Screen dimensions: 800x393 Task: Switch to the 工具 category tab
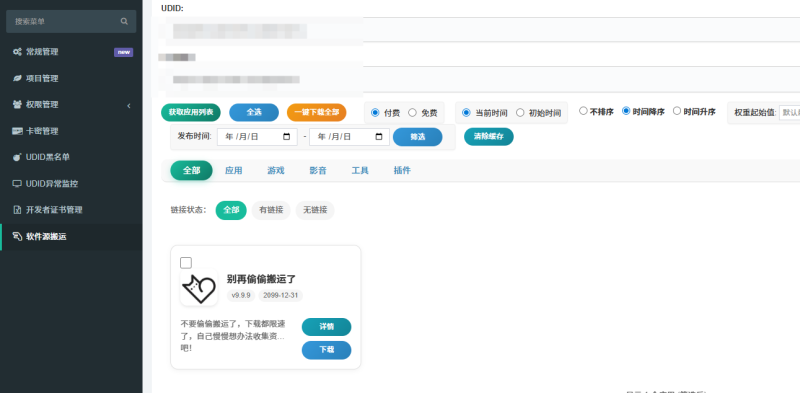pos(360,170)
